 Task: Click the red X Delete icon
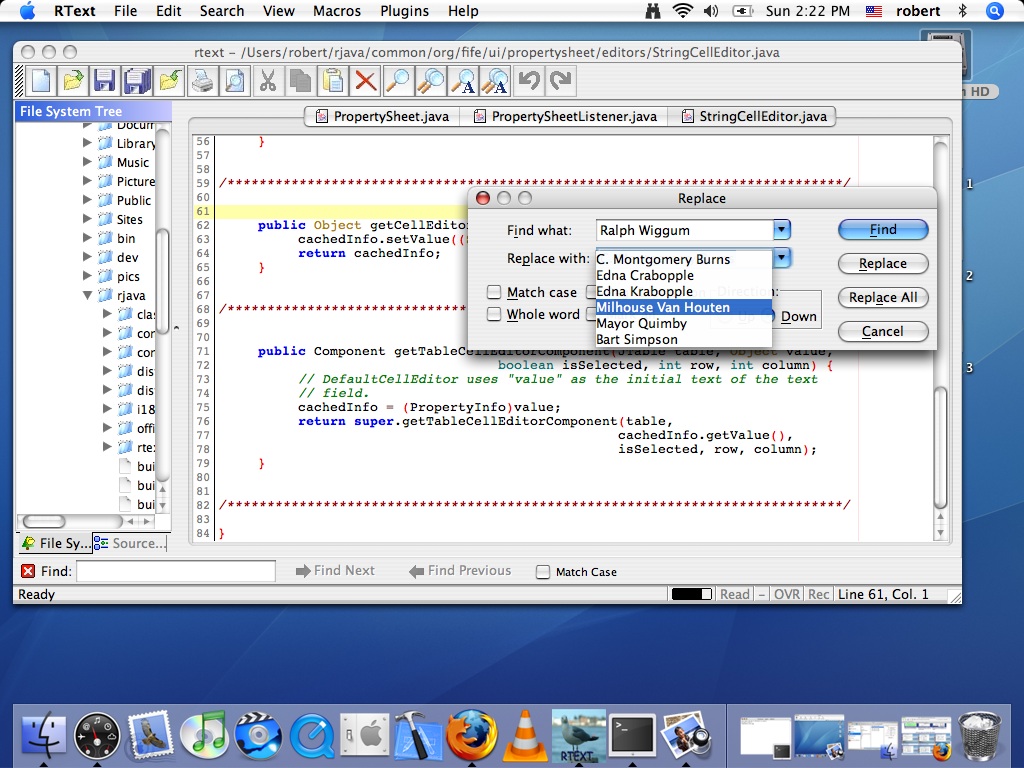366,81
